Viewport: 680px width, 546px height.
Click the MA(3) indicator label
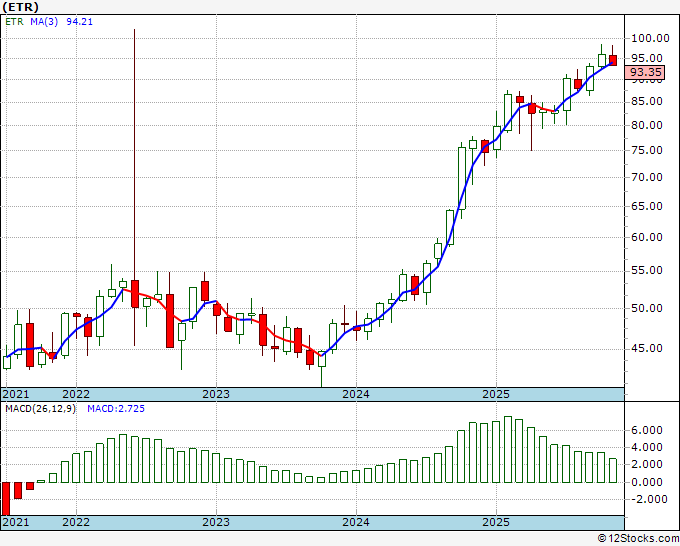coord(44,22)
